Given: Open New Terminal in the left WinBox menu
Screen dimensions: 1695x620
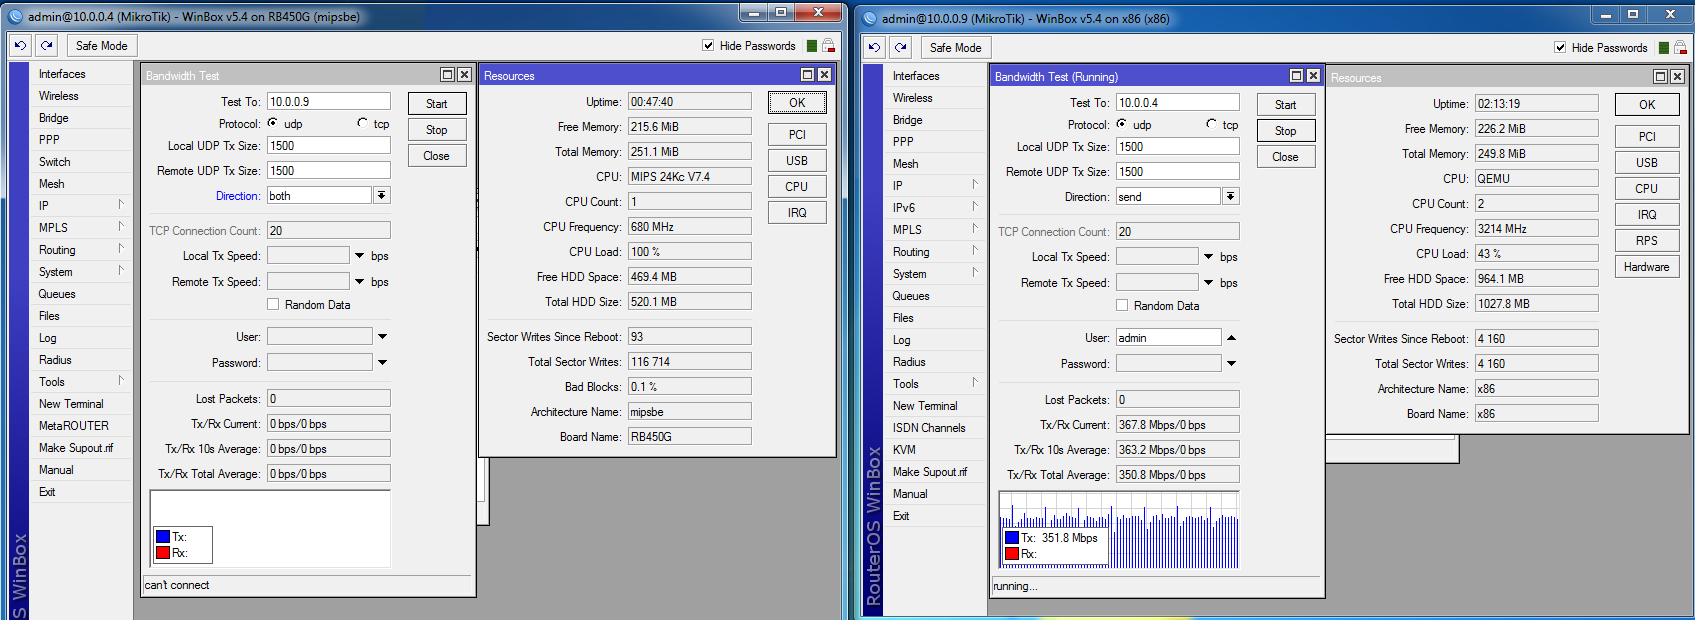Looking at the screenshot, I should pyautogui.click(x=81, y=403).
